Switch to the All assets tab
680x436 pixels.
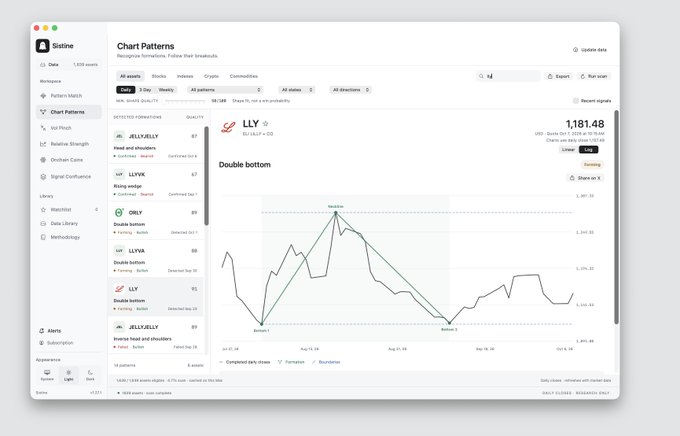(130, 76)
